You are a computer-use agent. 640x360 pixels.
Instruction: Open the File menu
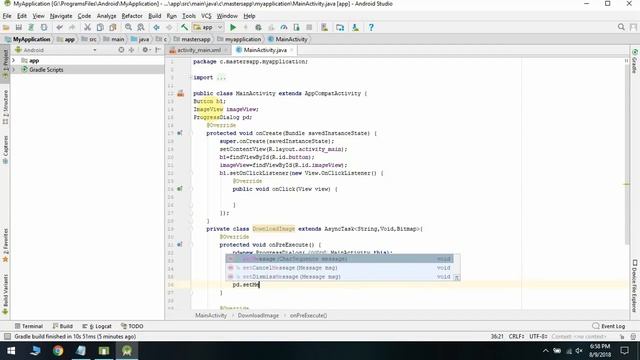pos(7,16)
